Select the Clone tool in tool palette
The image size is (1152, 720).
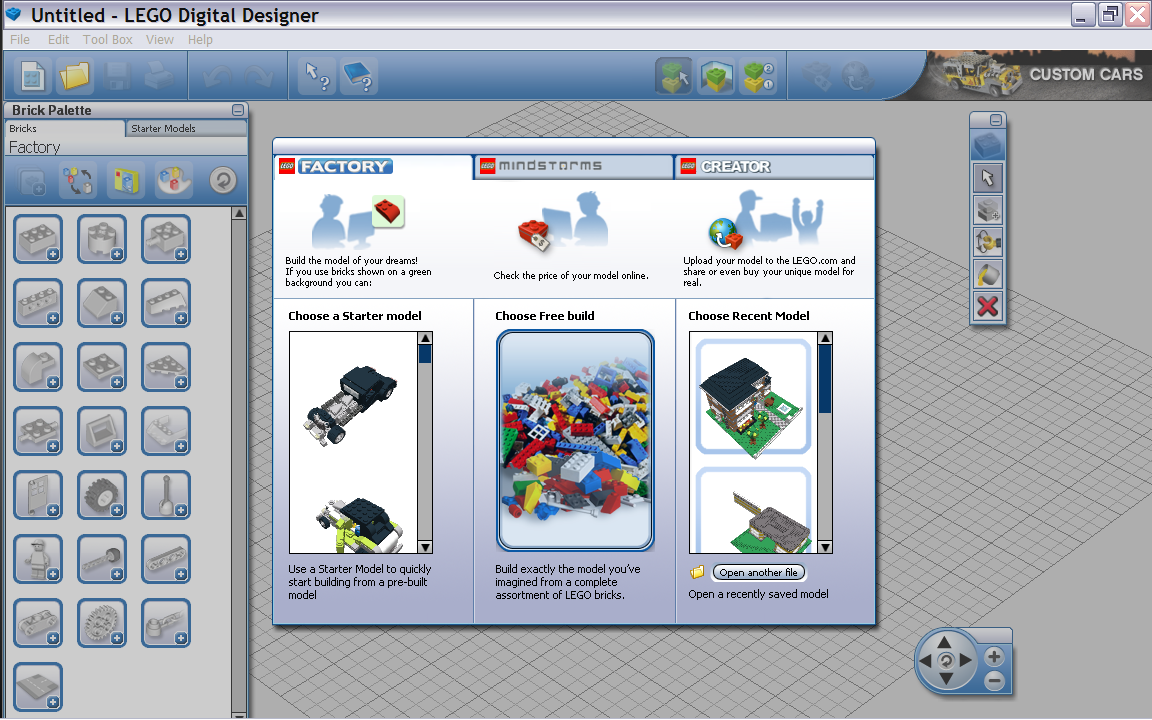click(x=987, y=210)
